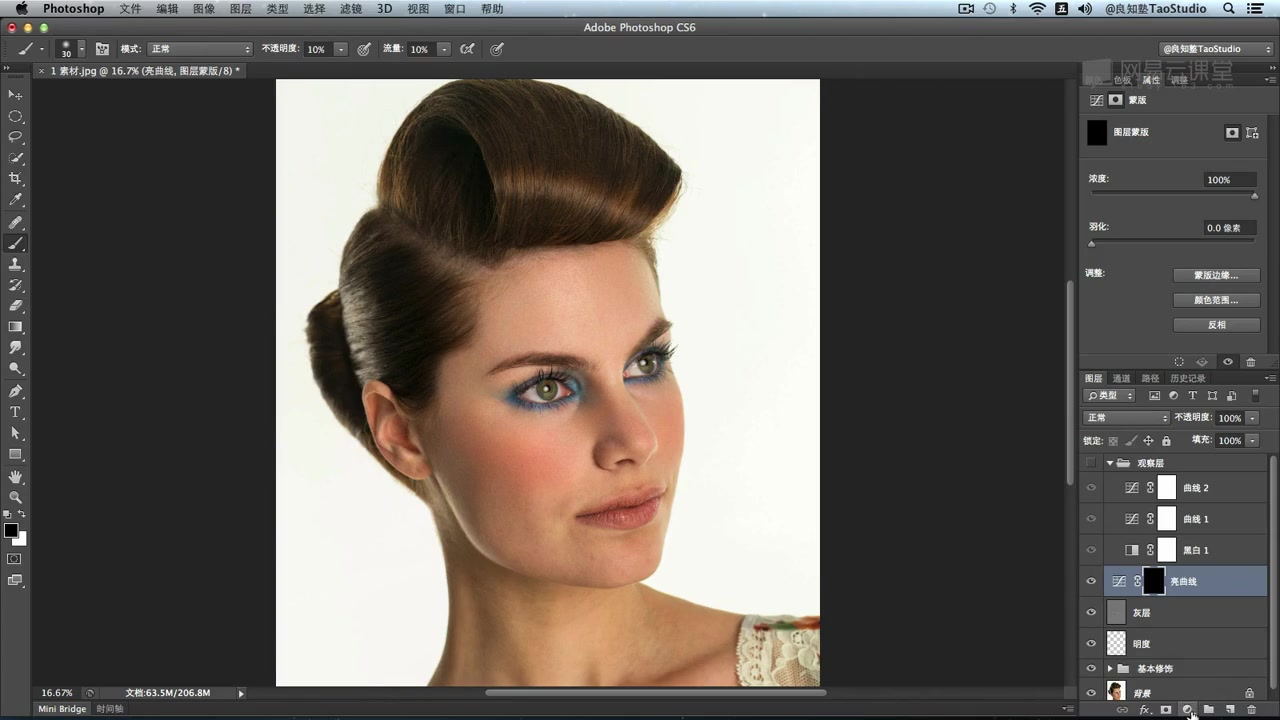The height and width of the screenshot is (720, 1280).
Task: Toggle visibility of 黑白 1 layer
Action: coord(1091,550)
